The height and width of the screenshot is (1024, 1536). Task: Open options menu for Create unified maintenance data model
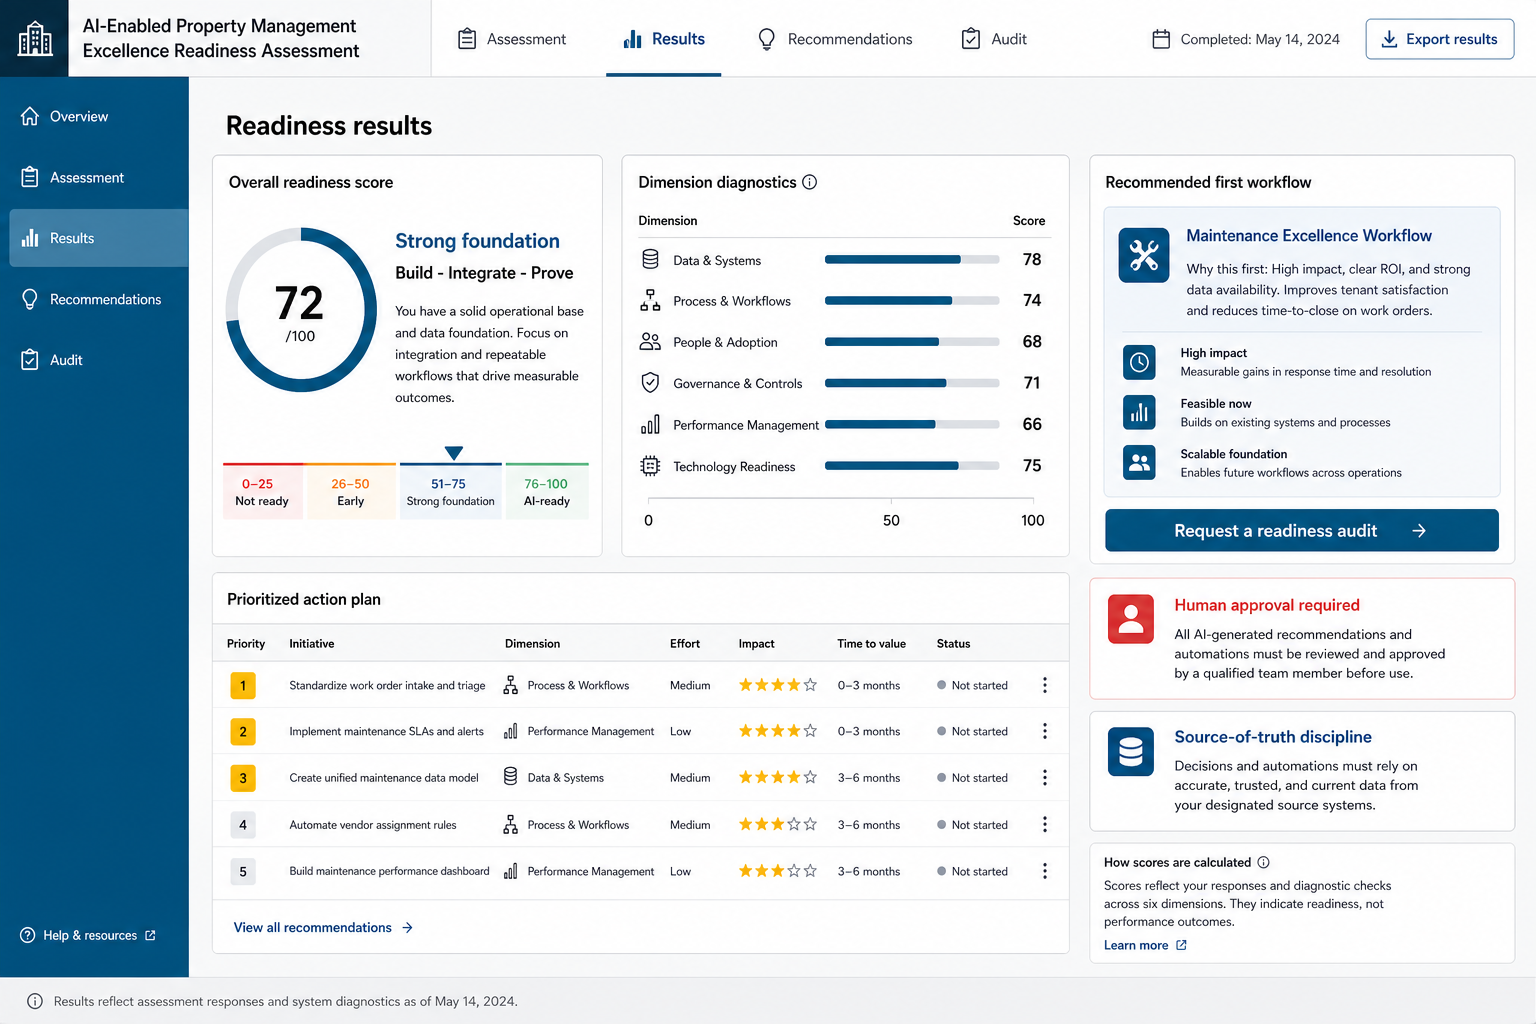1045,777
